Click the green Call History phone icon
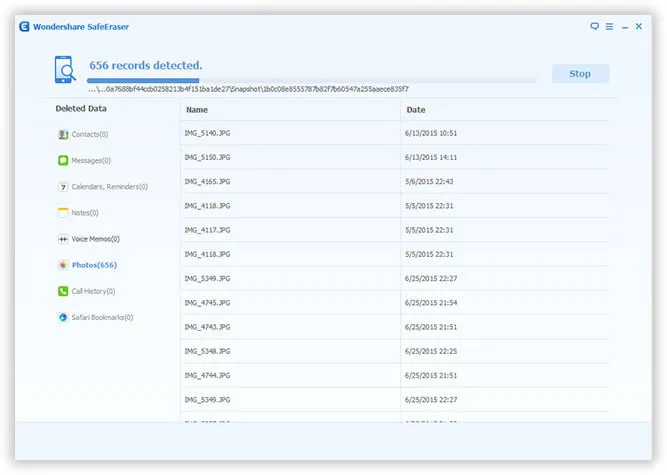 63,291
